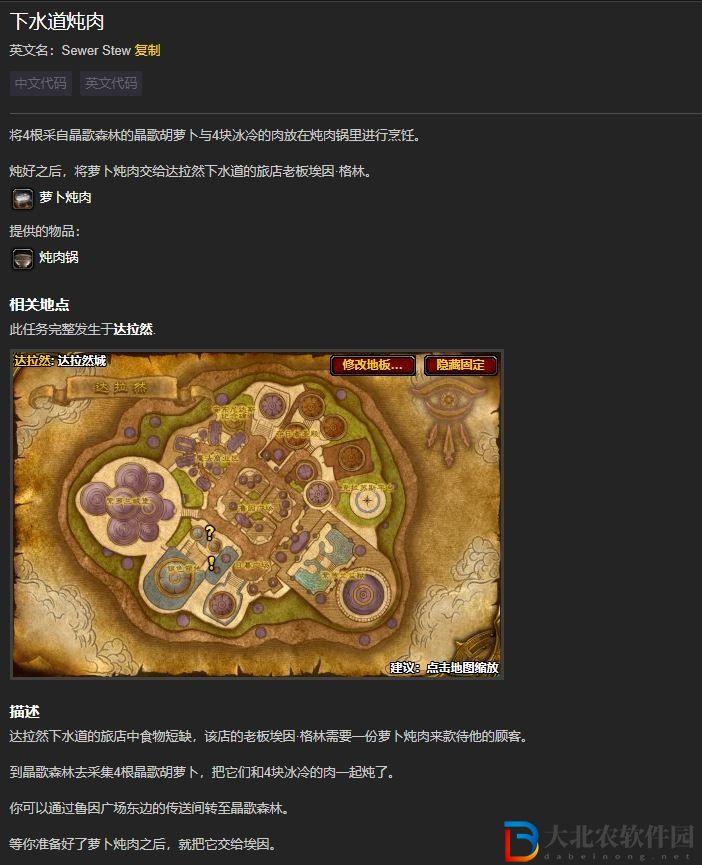Click the compass rose on the map
This screenshot has width=702, height=865.
[x=367, y=501]
